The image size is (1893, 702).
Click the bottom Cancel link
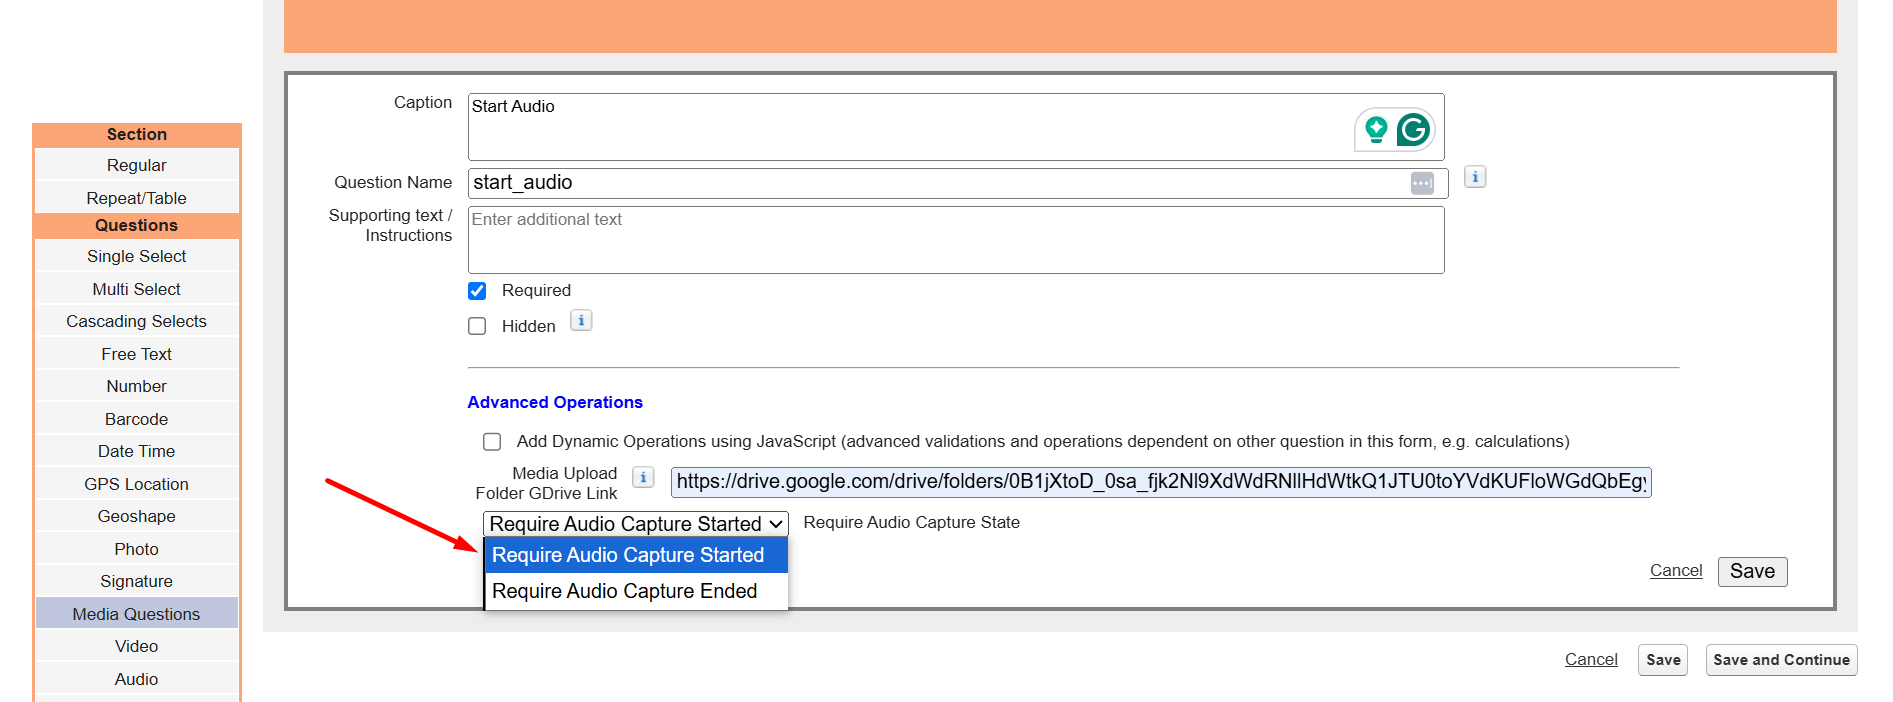coord(1591,659)
